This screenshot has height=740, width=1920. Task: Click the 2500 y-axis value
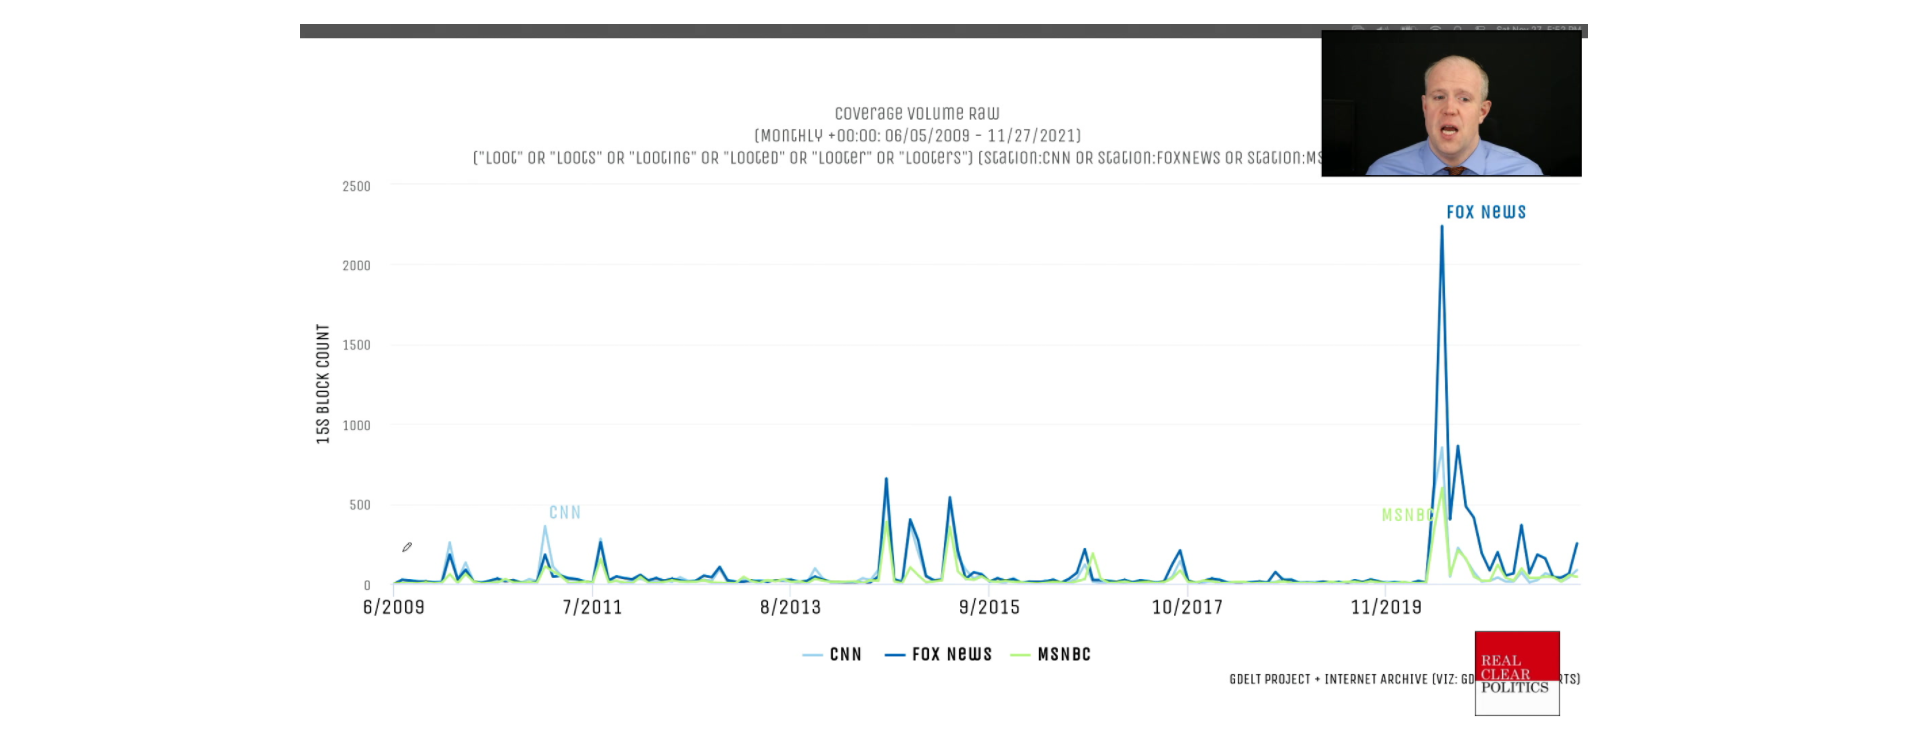356,186
